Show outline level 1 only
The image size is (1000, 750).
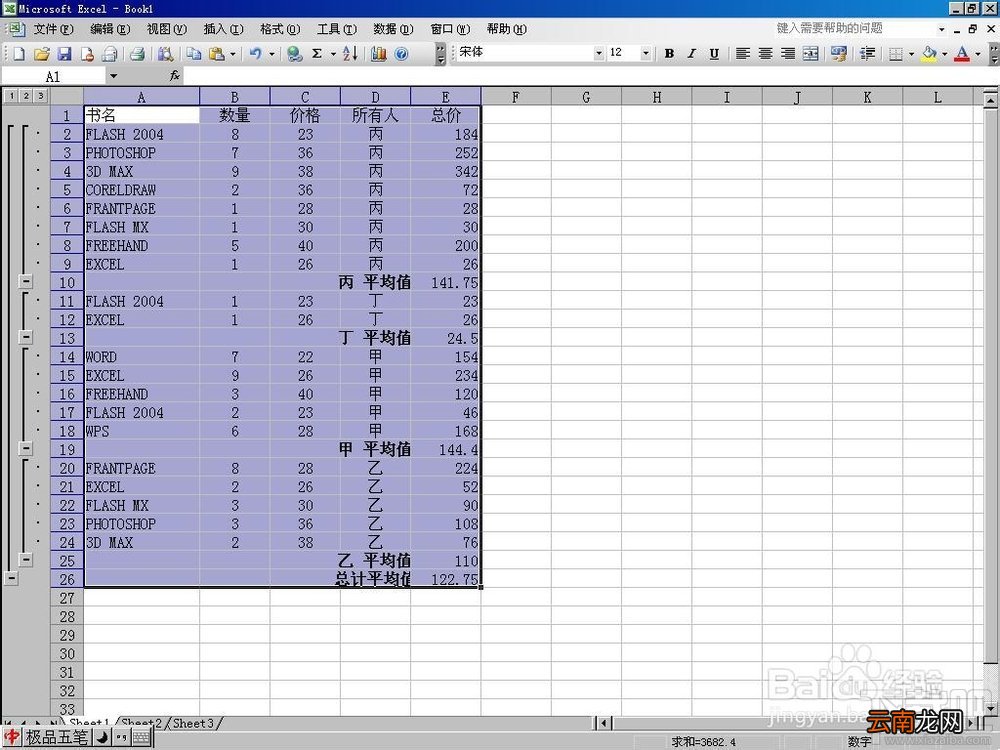coord(11,96)
